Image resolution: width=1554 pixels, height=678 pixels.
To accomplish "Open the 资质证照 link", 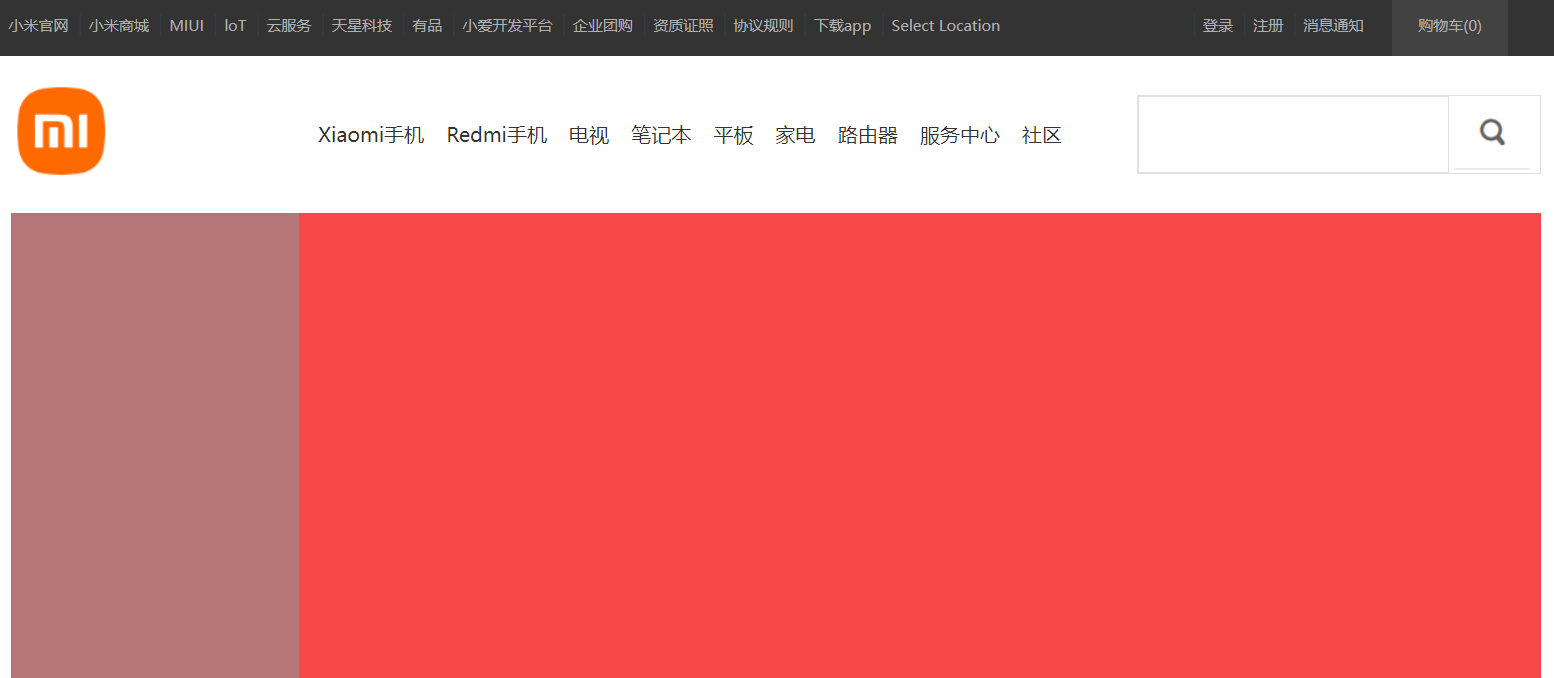I will click(x=683, y=26).
